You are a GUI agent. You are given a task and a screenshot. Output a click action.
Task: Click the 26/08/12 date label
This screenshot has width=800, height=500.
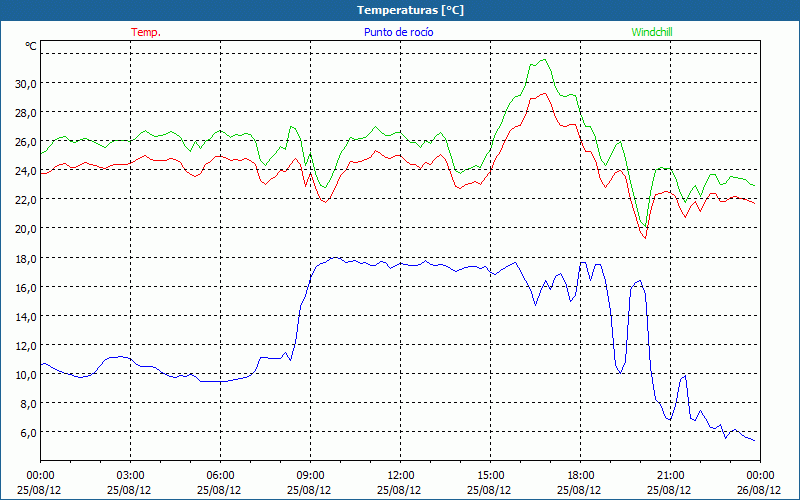[x=759, y=490]
